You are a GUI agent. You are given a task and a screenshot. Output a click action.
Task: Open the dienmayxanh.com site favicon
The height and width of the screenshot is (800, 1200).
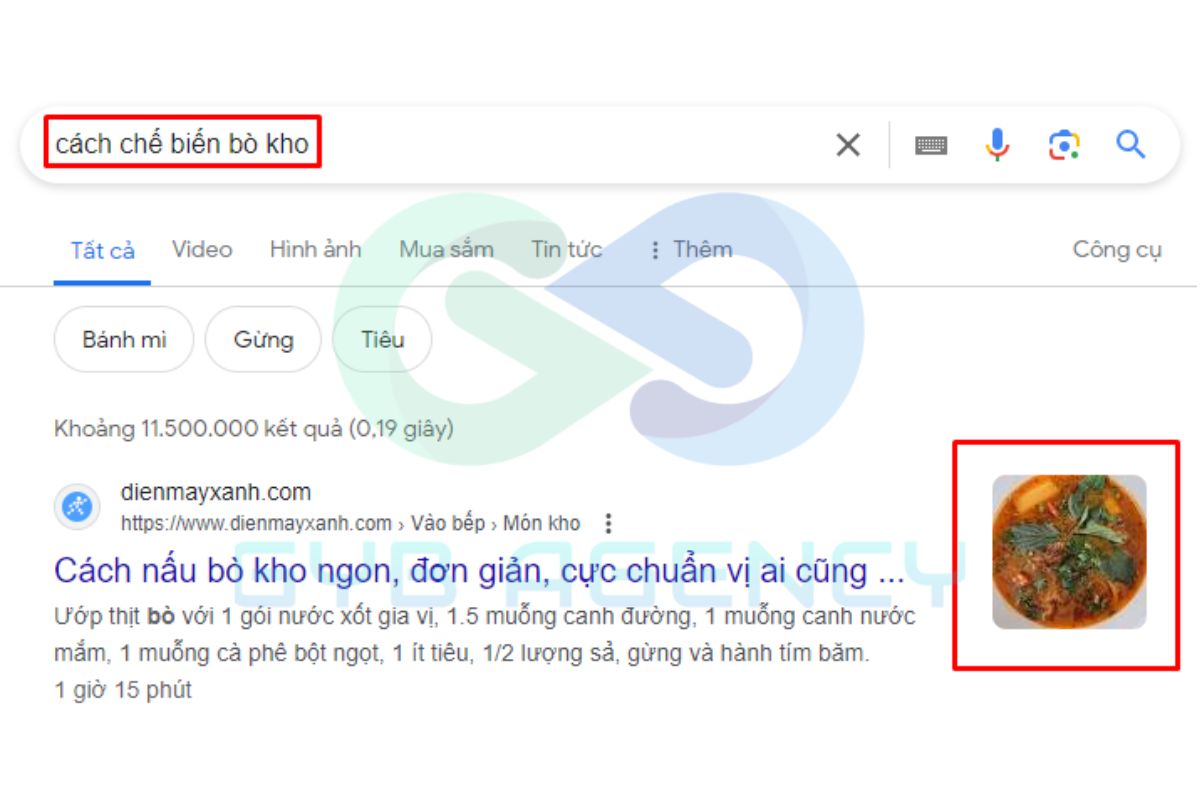click(77, 507)
